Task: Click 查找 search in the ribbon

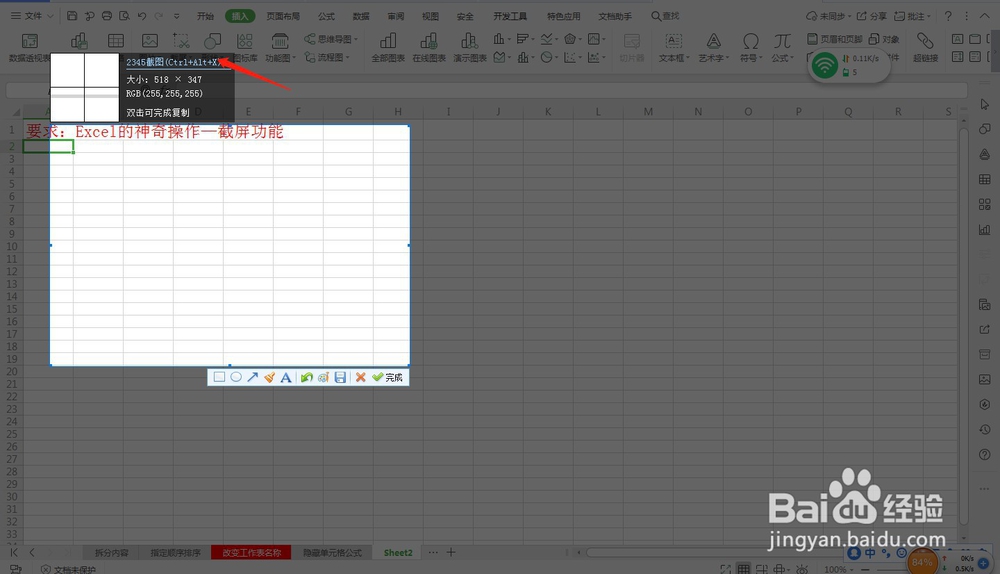Action: [x=665, y=16]
